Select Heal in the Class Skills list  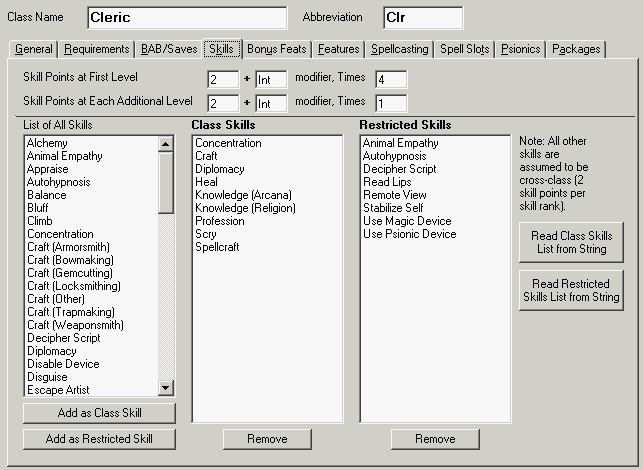(205, 182)
